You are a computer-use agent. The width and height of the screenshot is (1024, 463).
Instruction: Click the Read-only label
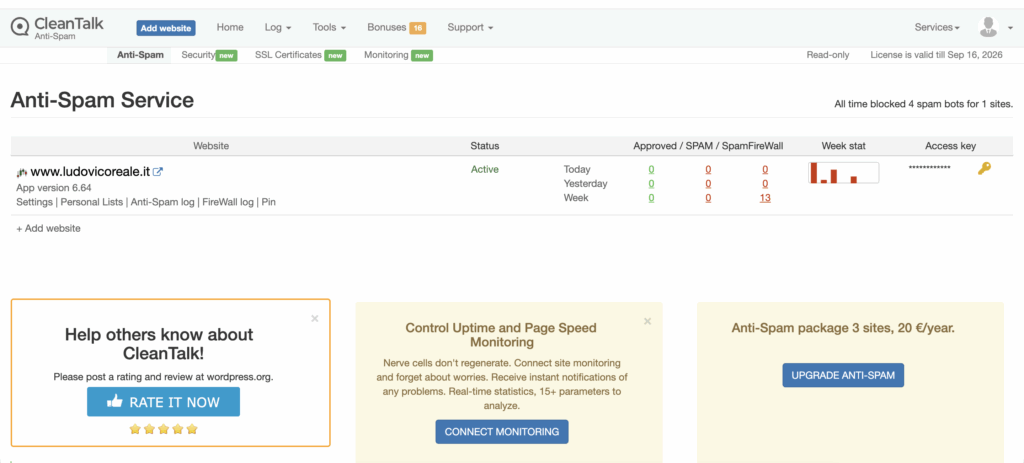828,55
